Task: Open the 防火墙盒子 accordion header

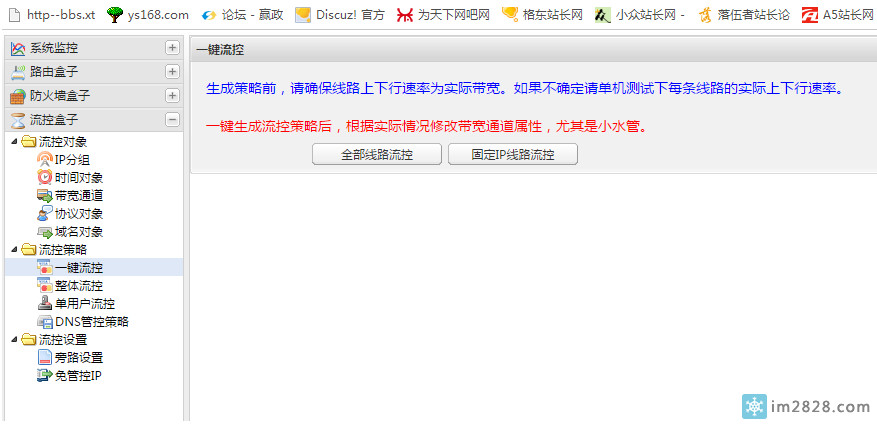Action: click(94, 96)
